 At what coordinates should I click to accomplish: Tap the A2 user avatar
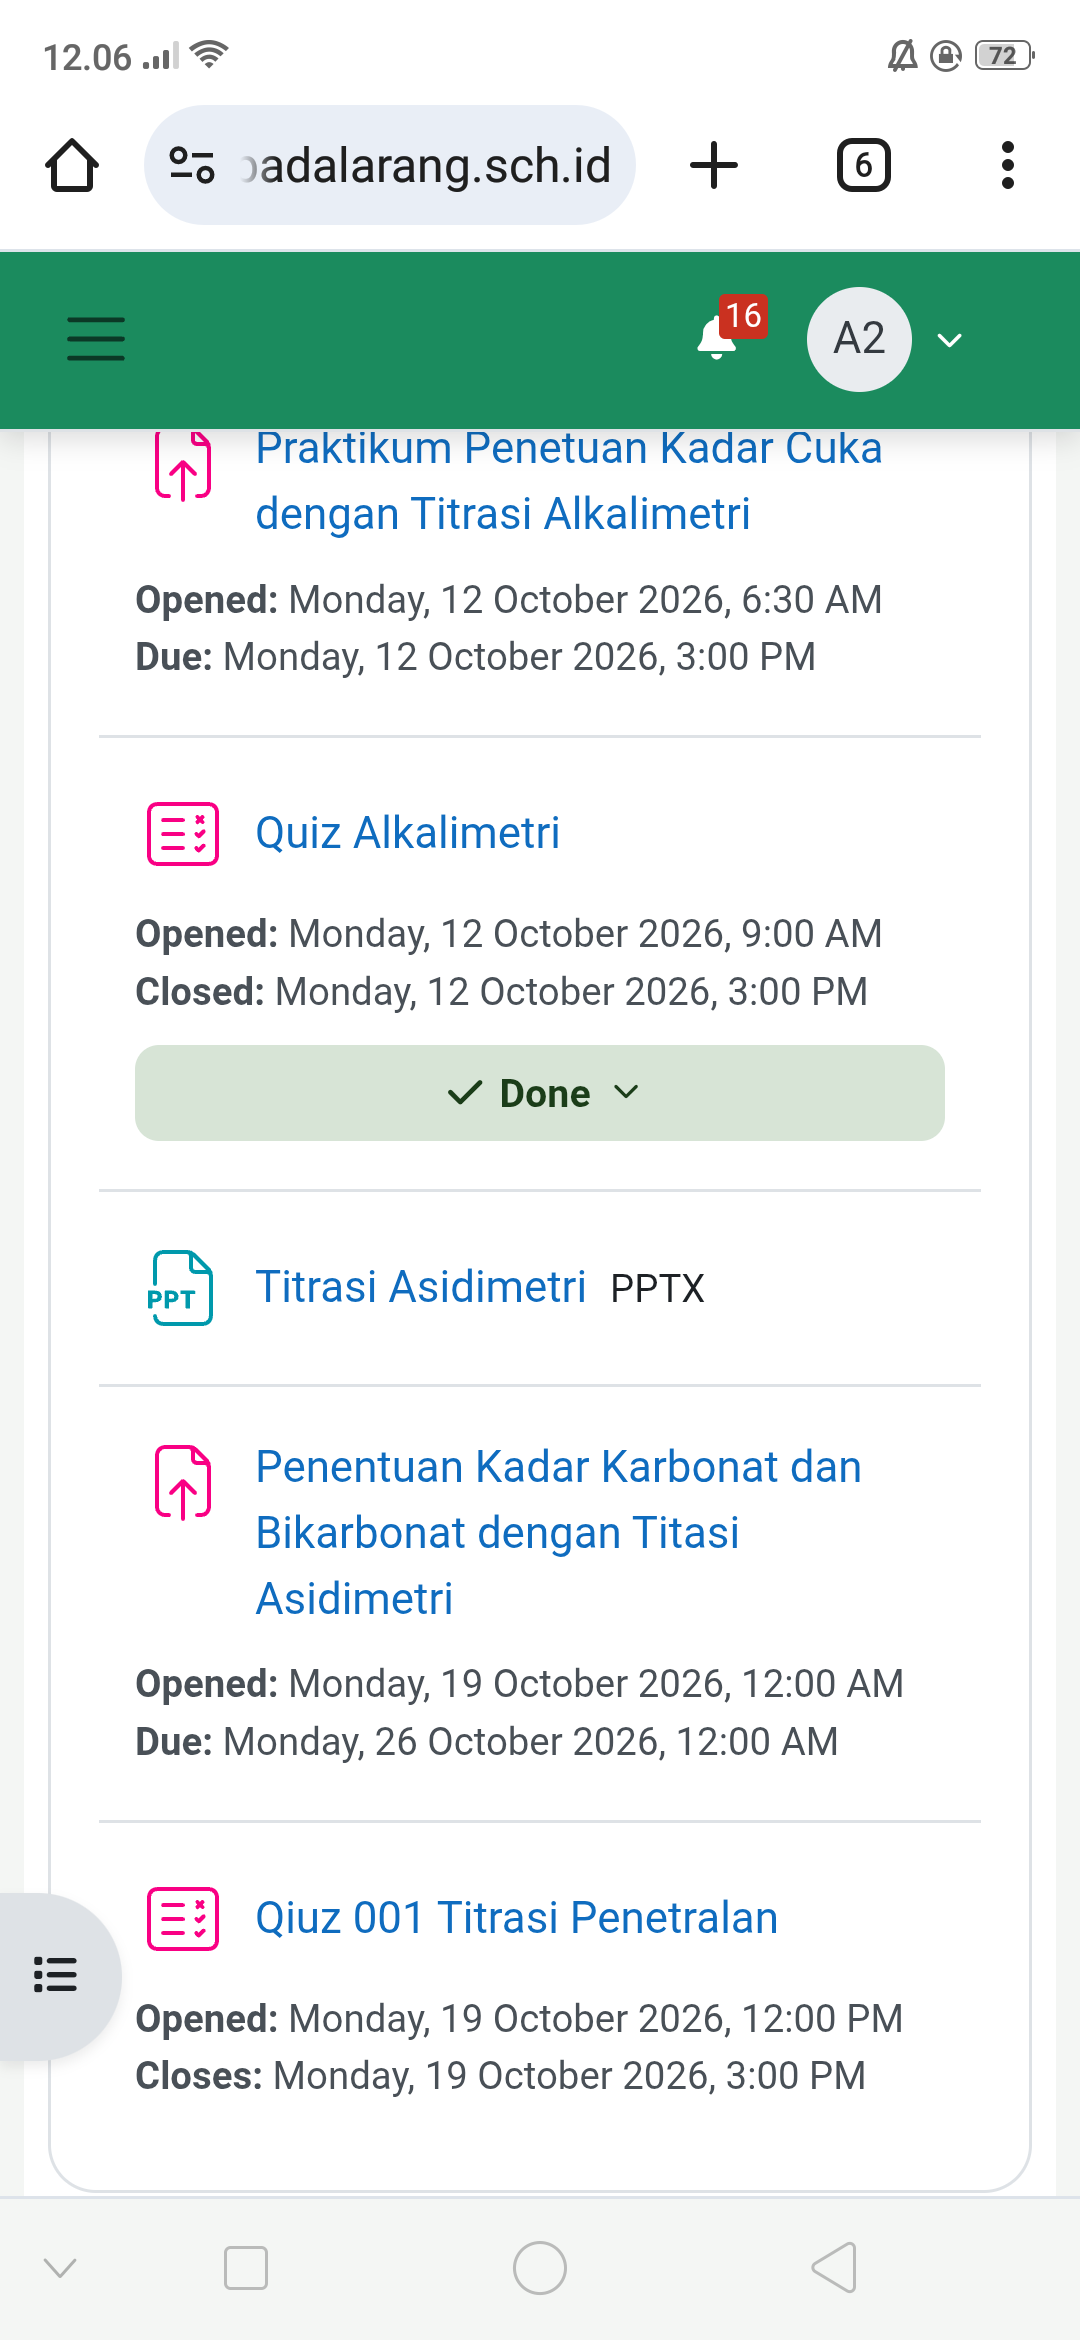point(859,339)
